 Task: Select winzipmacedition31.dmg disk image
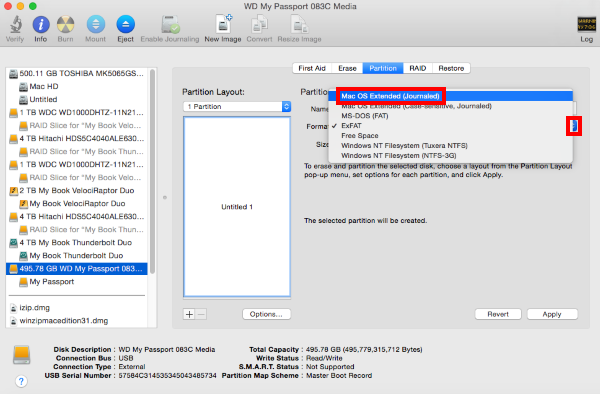click(x=77, y=321)
